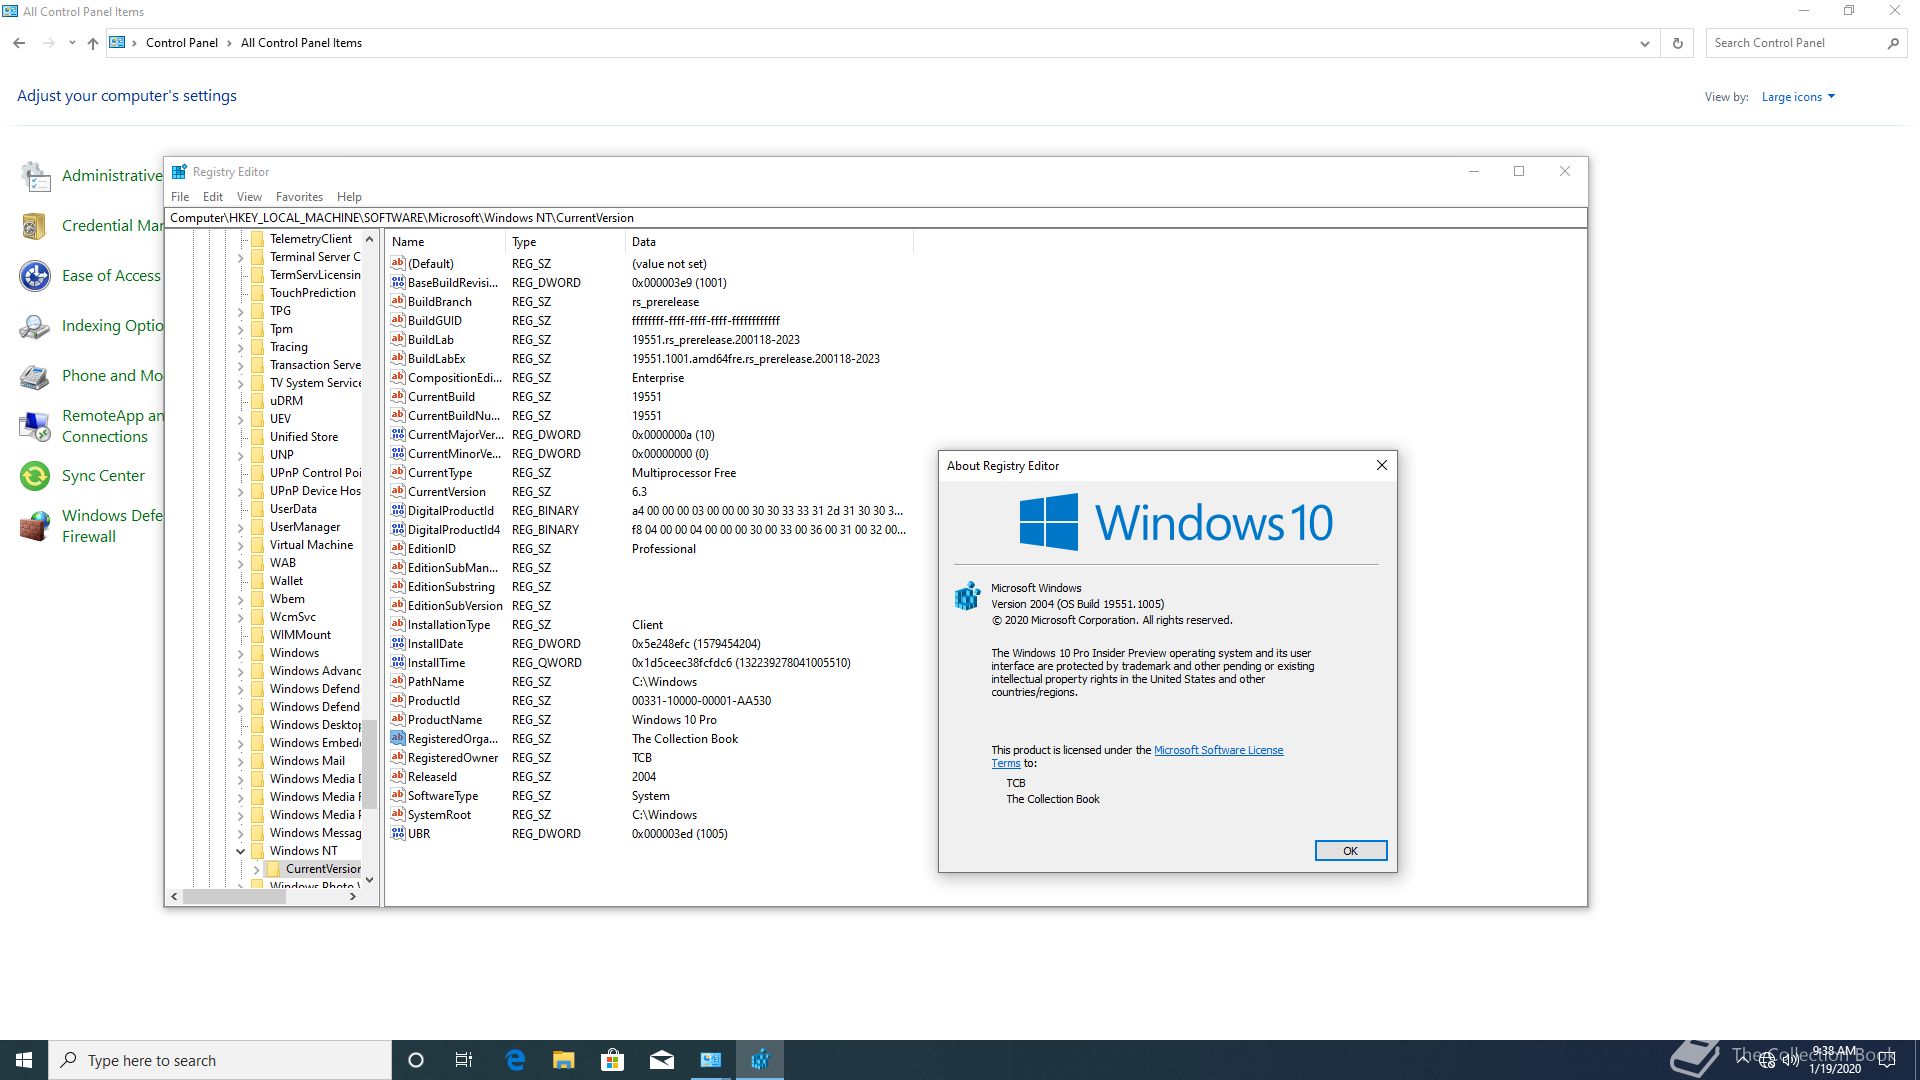Go up one level in Control Panel navigation

(93, 43)
